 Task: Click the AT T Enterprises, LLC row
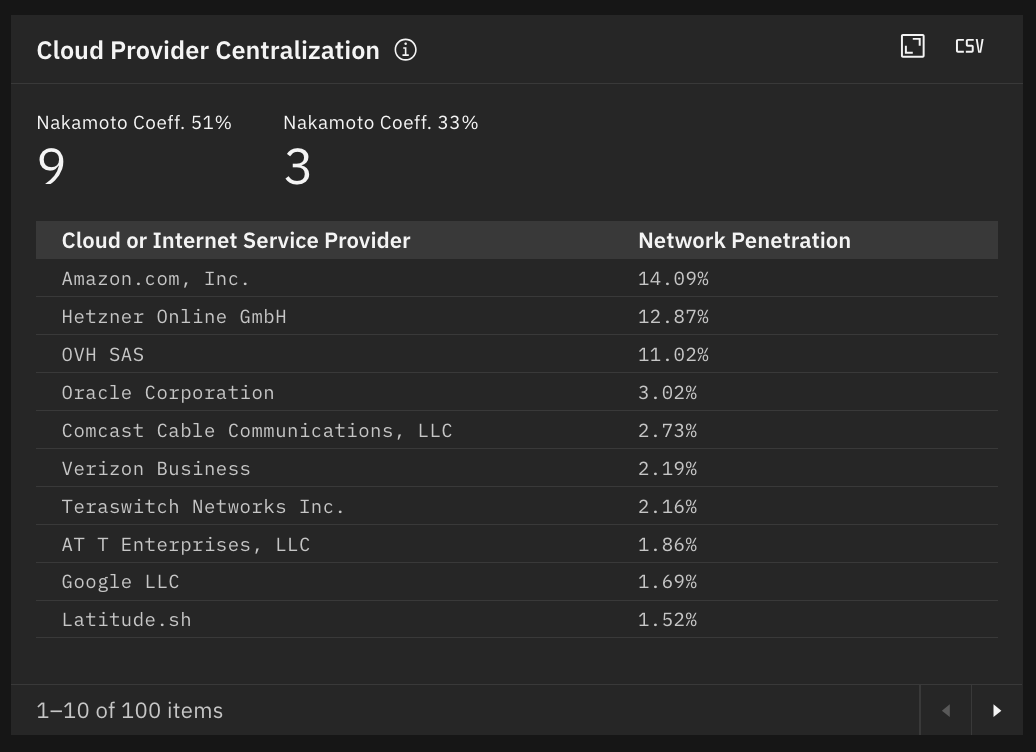coord(186,545)
